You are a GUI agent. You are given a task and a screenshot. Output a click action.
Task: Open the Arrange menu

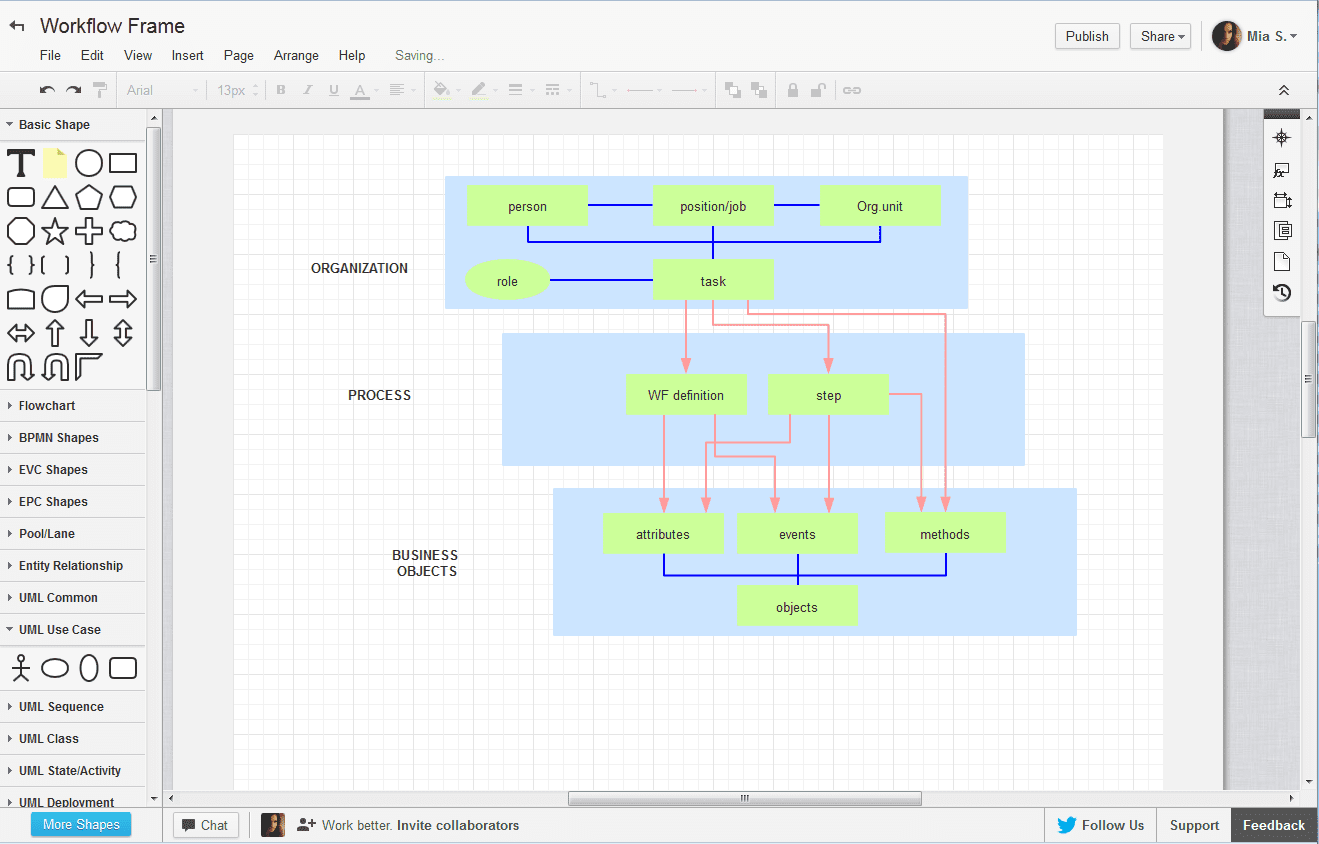click(x=295, y=55)
